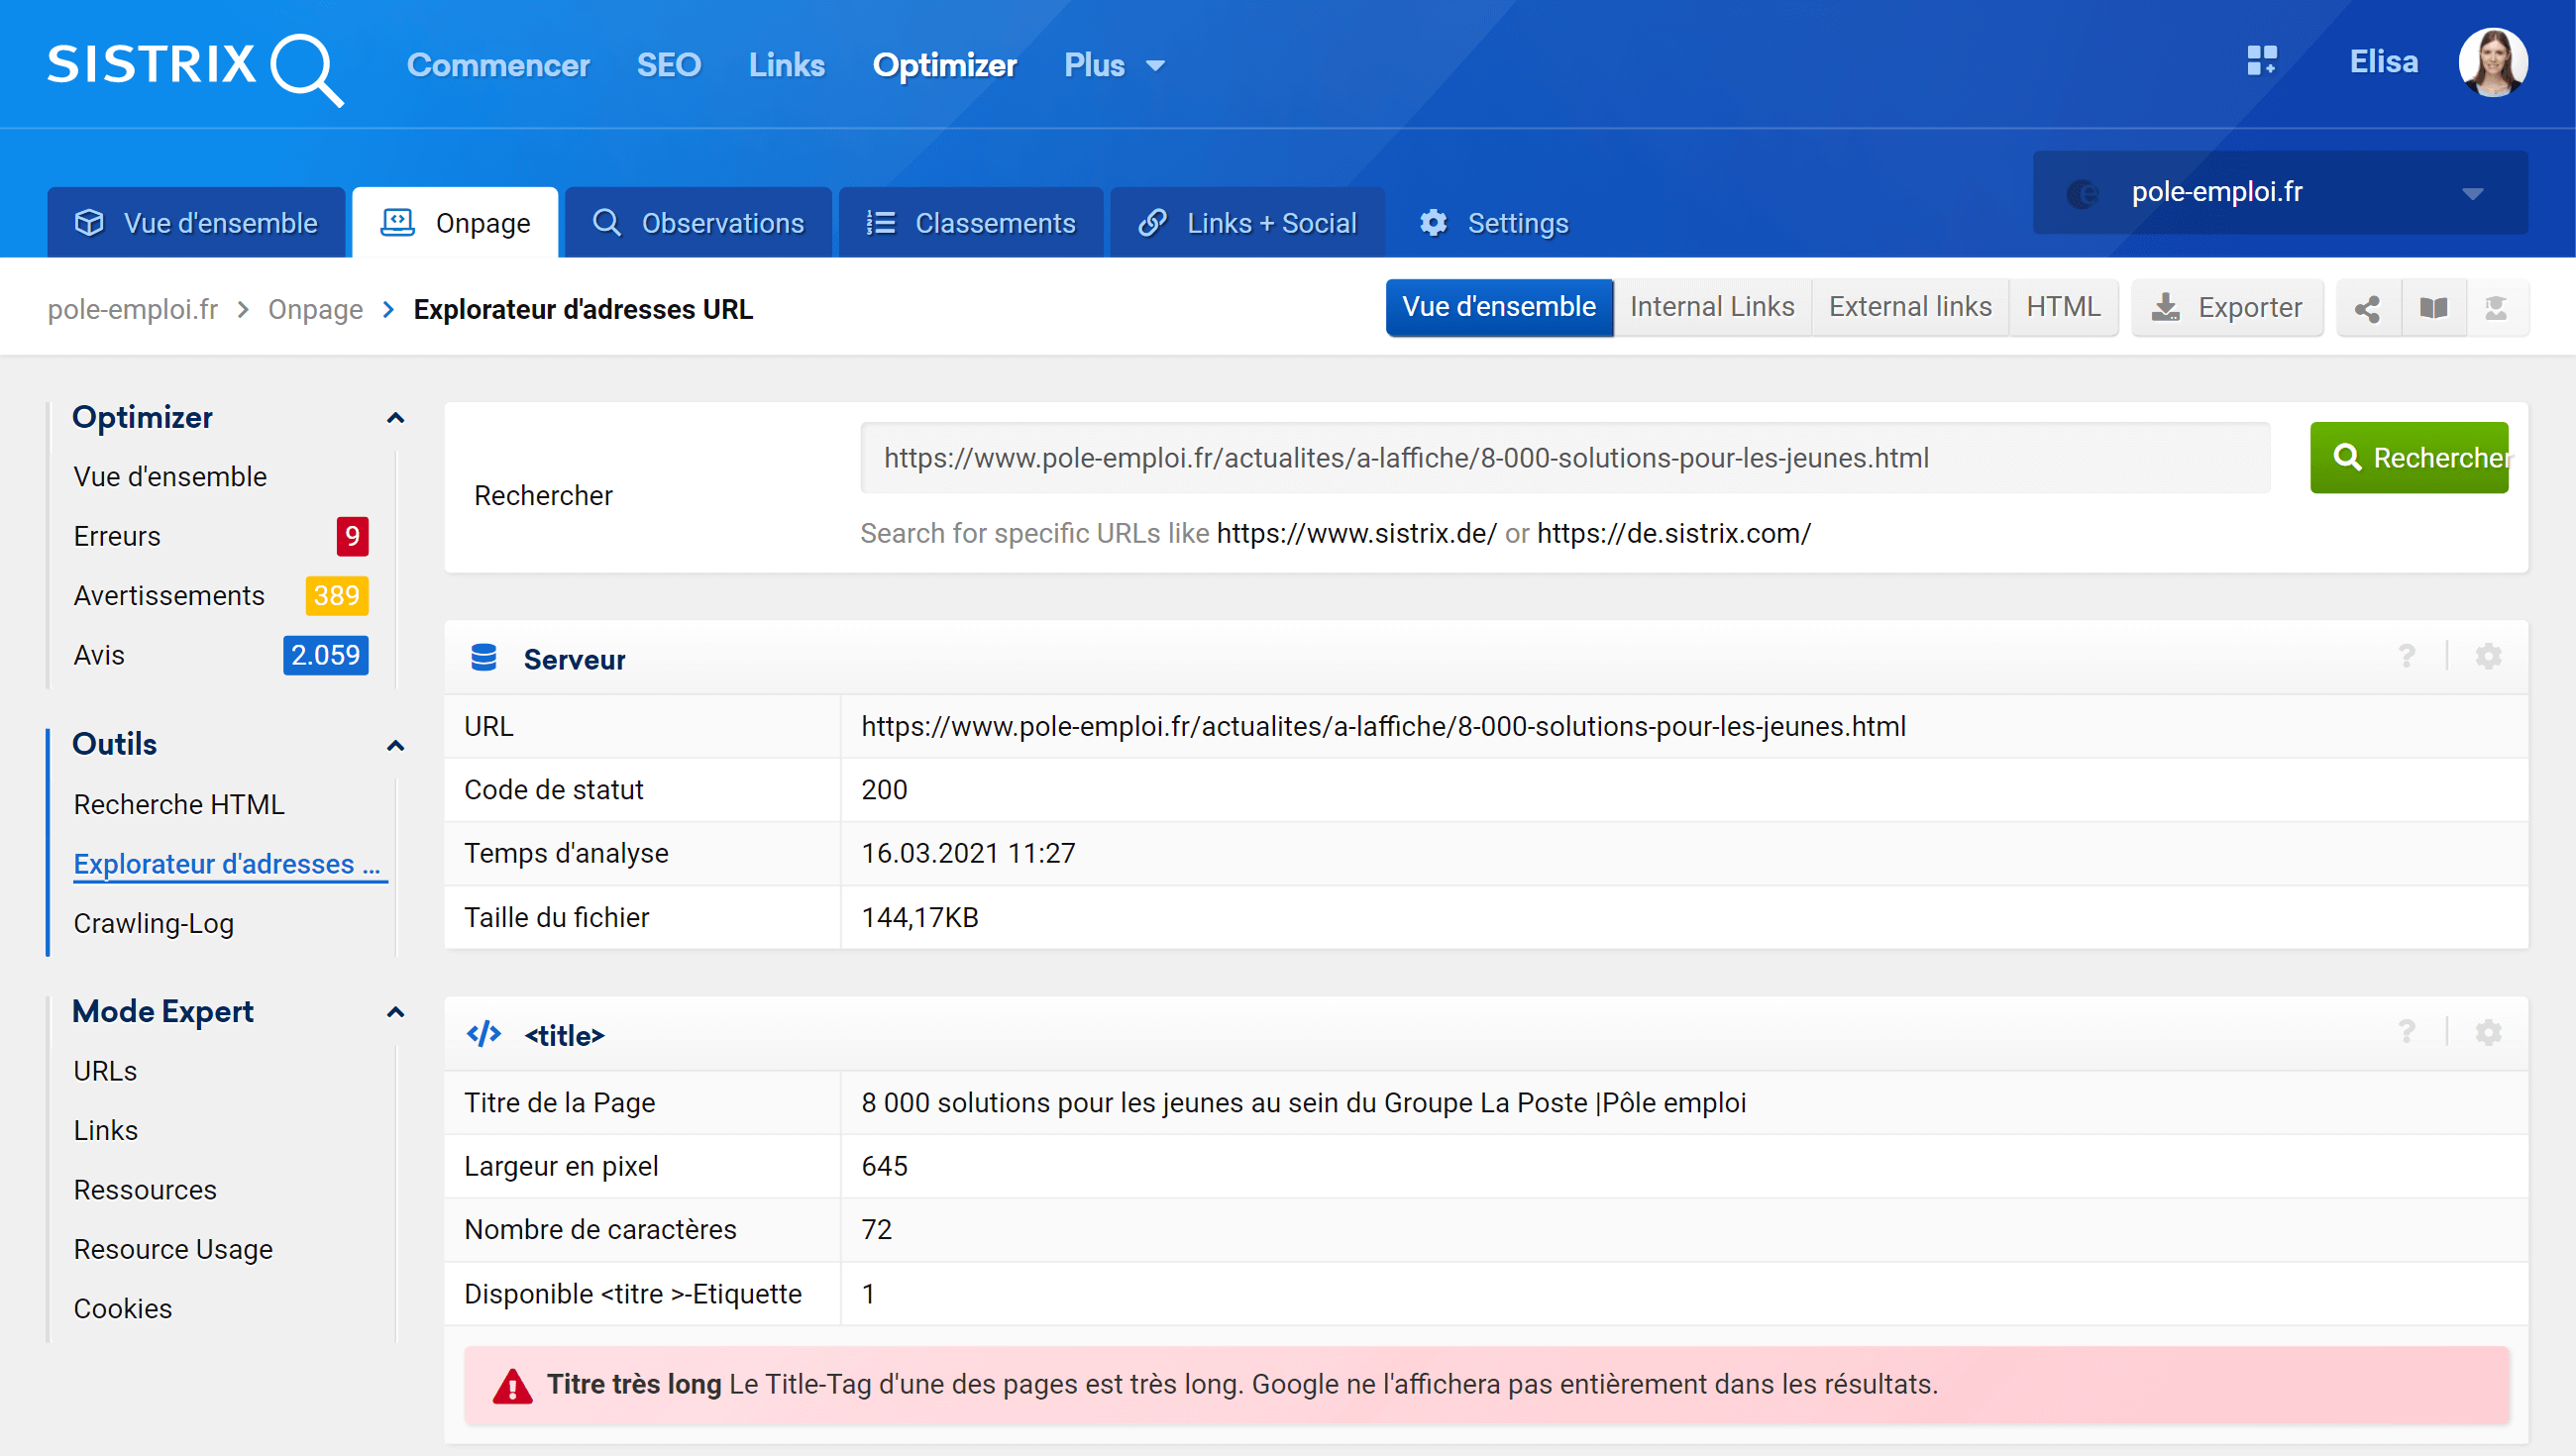
Task: Open the handbook book icon
Action: click(2433, 308)
